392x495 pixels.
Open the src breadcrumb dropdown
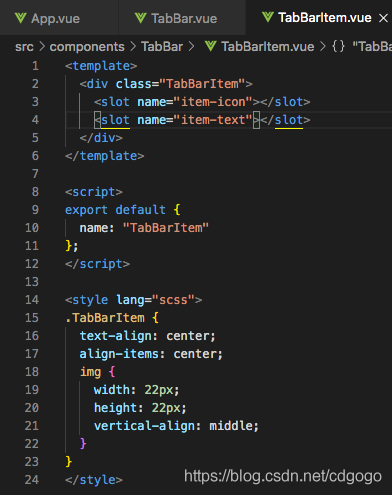(24, 47)
